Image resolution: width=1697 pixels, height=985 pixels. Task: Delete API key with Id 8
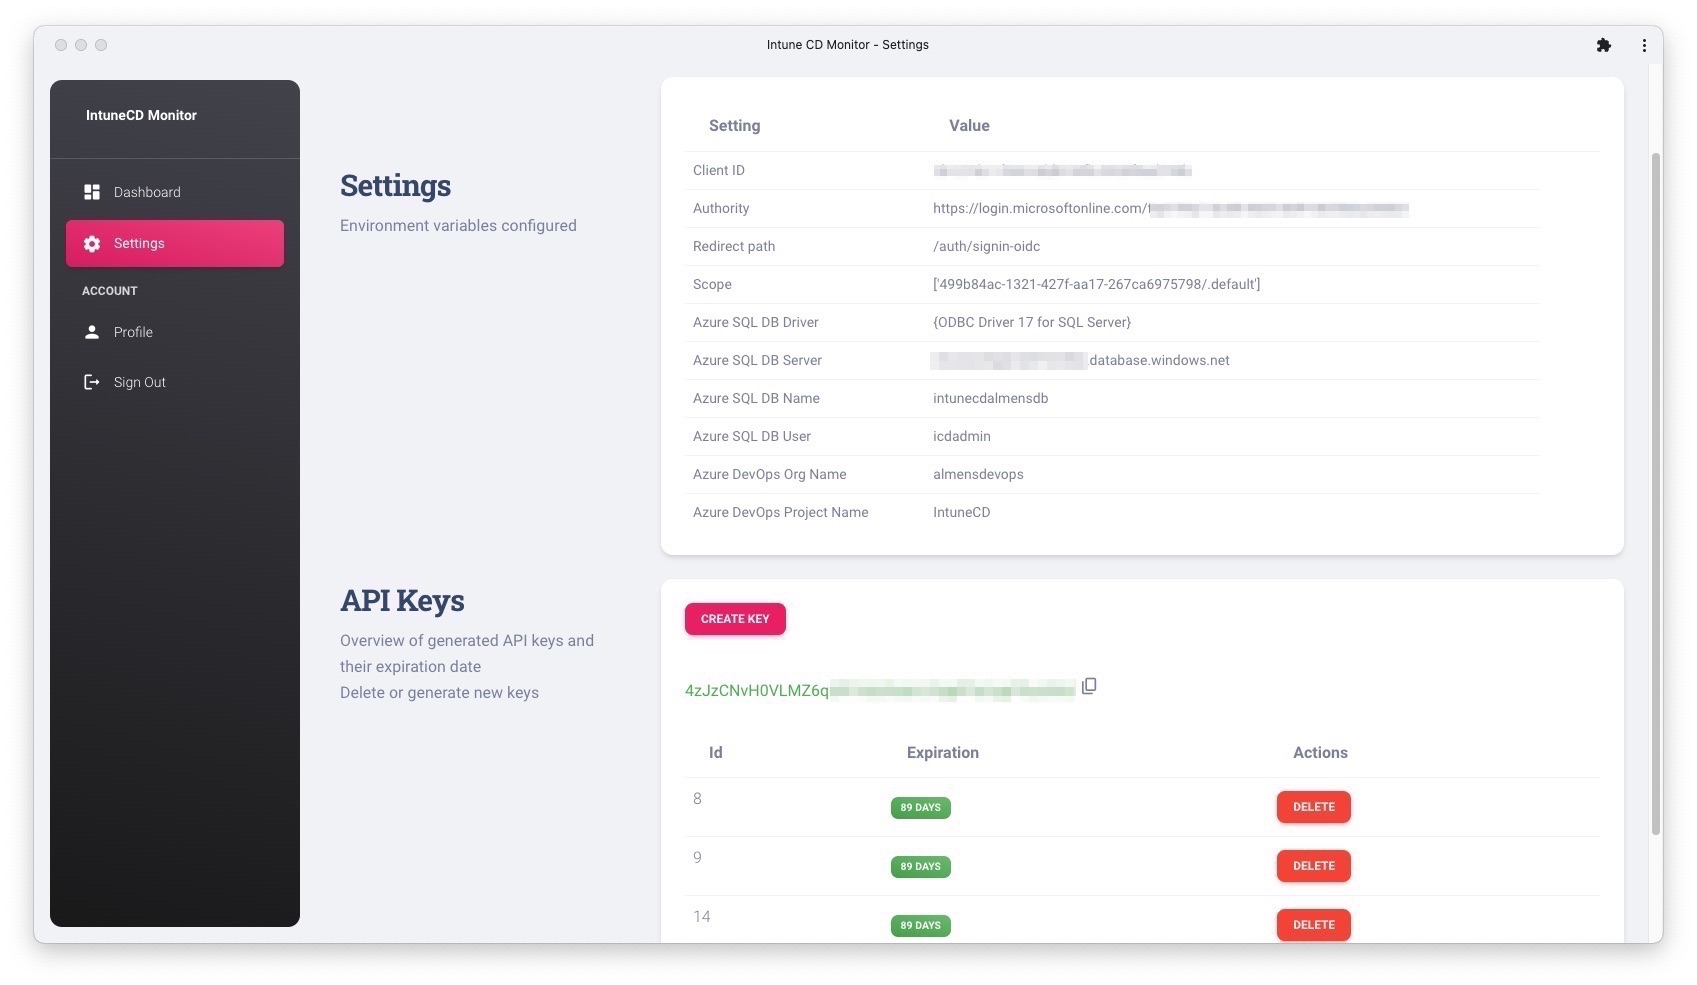(x=1313, y=807)
